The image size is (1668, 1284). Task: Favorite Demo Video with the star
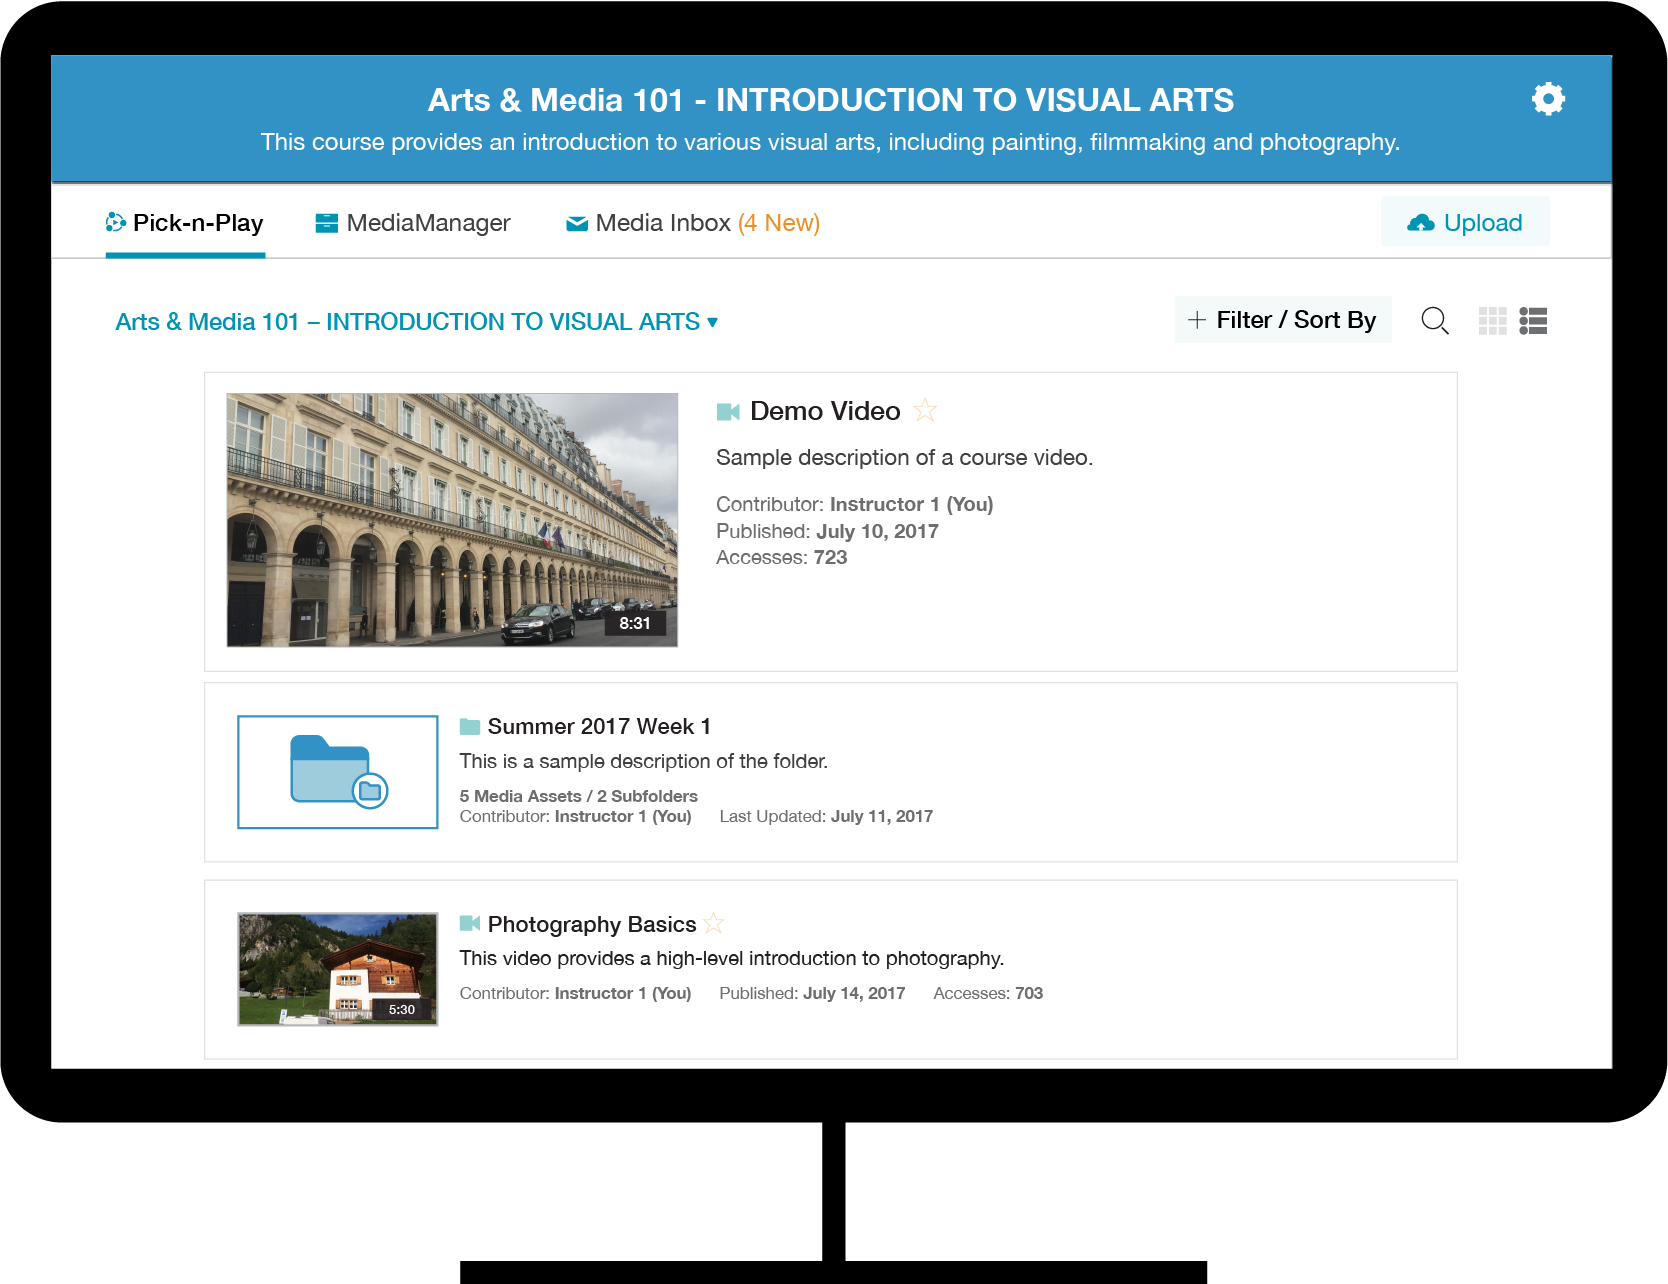pyautogui.click(x=925, y=410)
